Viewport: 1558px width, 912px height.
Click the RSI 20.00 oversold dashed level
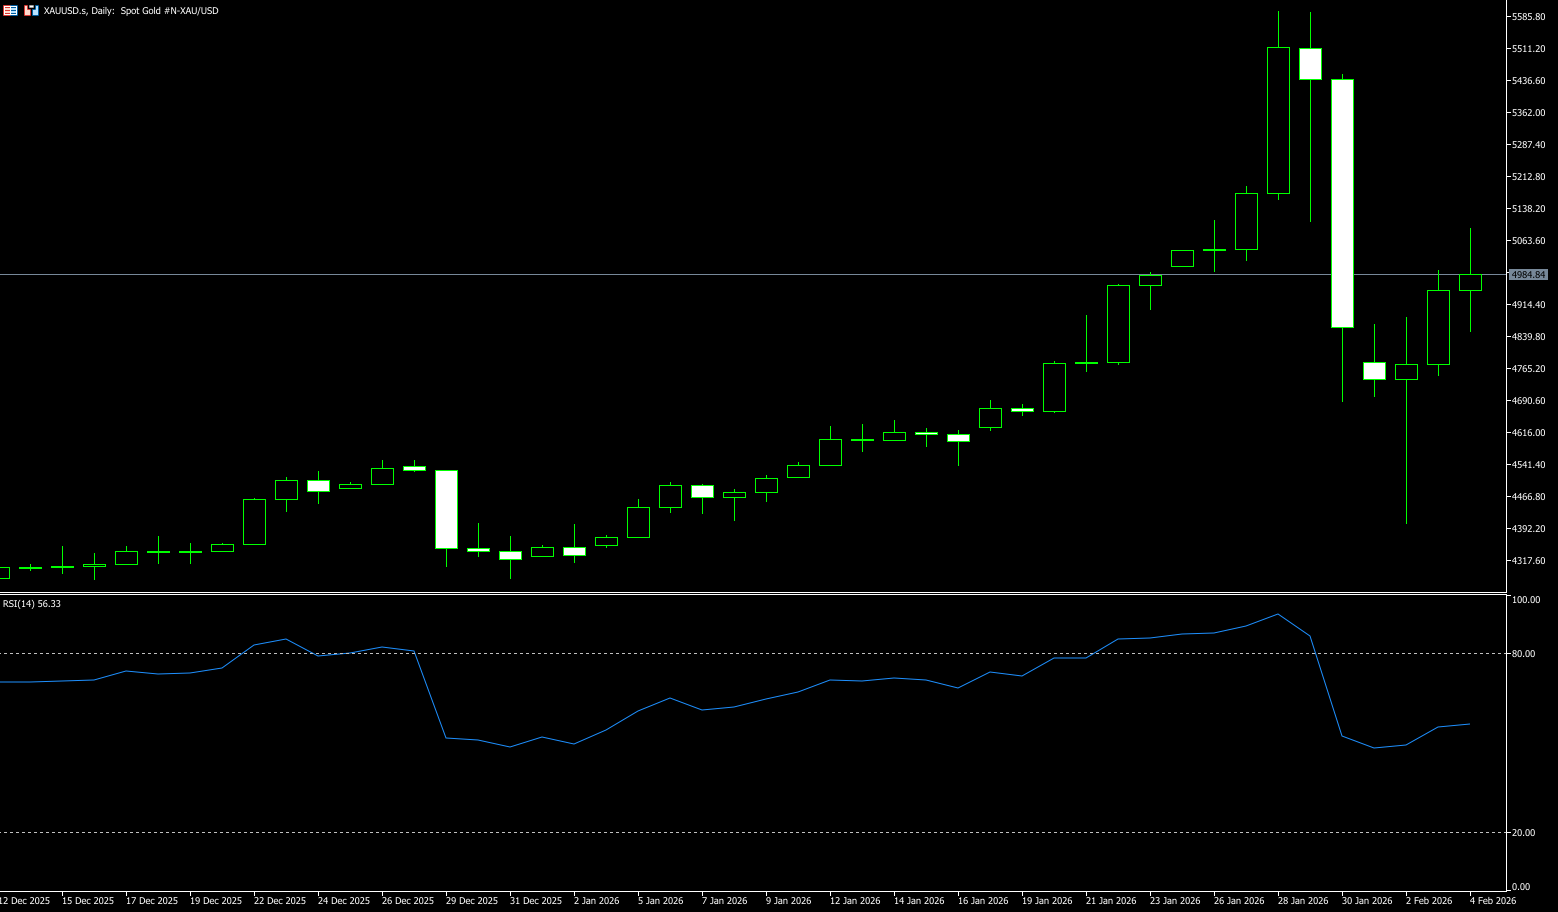pos(700,833)
